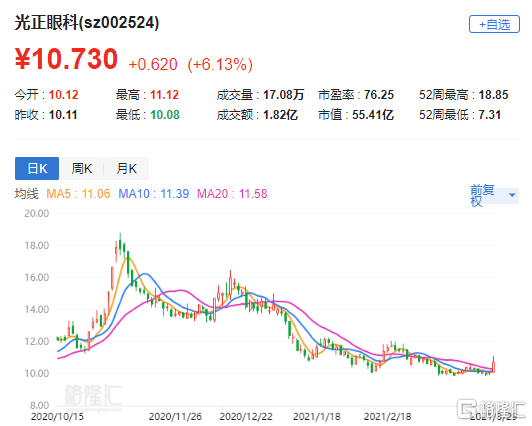Click the 2021/2/18 date axis label

tap(387, 417)
